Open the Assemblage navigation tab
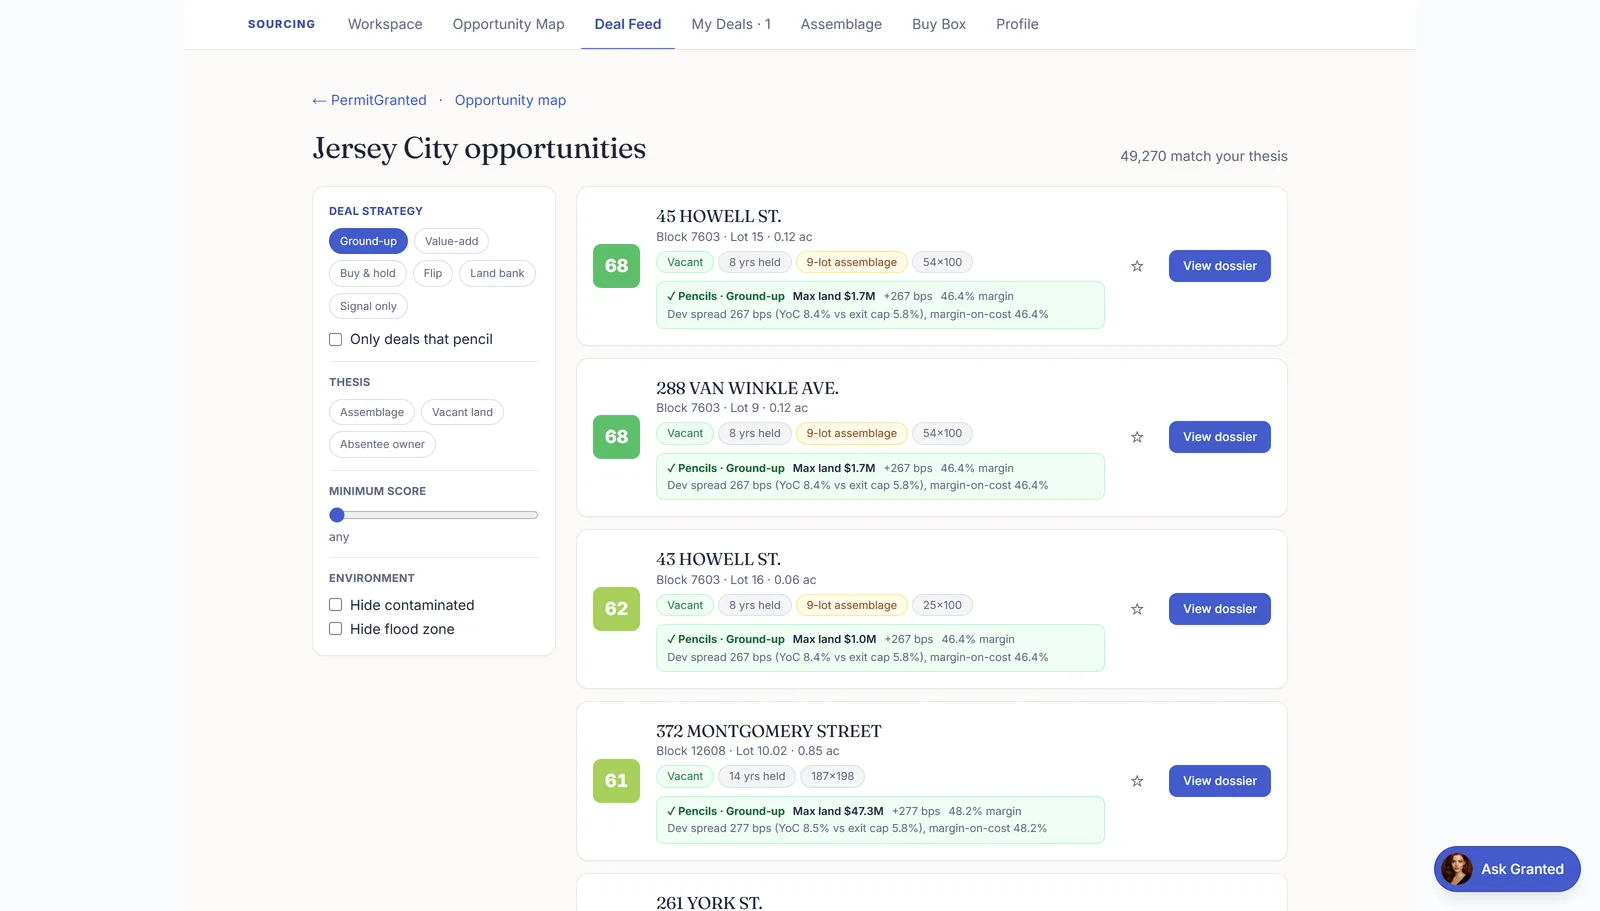Screen dimensions: 1600x911 pos(841,24)
